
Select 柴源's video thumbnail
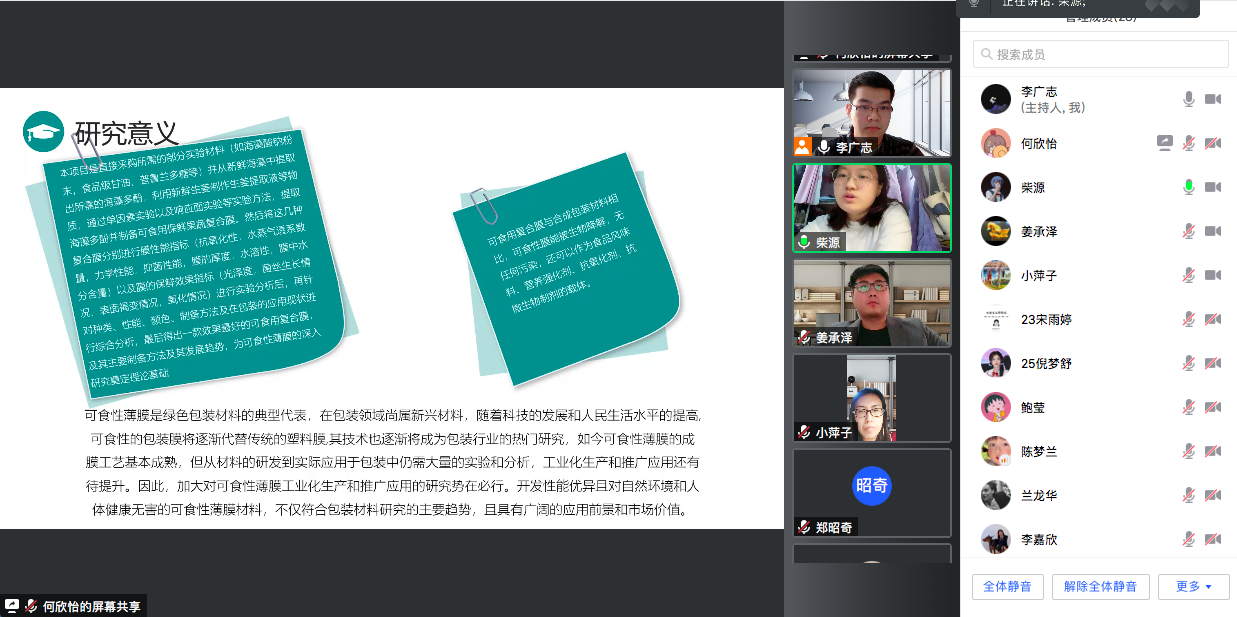coord(871,207)
